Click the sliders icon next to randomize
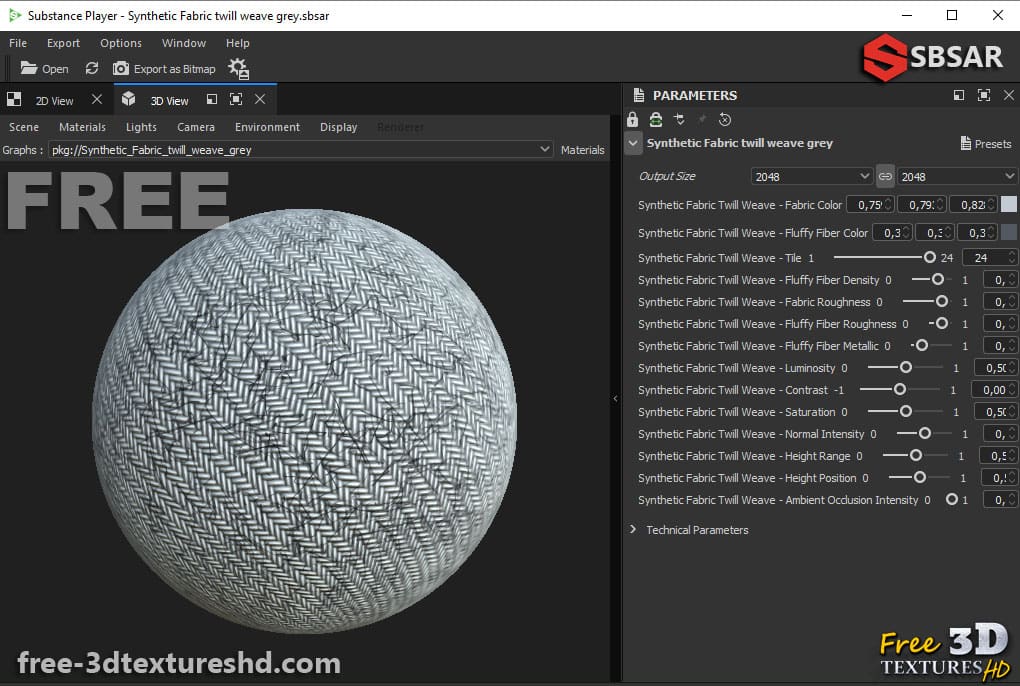This screenshot has height=686, width=1020. tap(679, 119)
